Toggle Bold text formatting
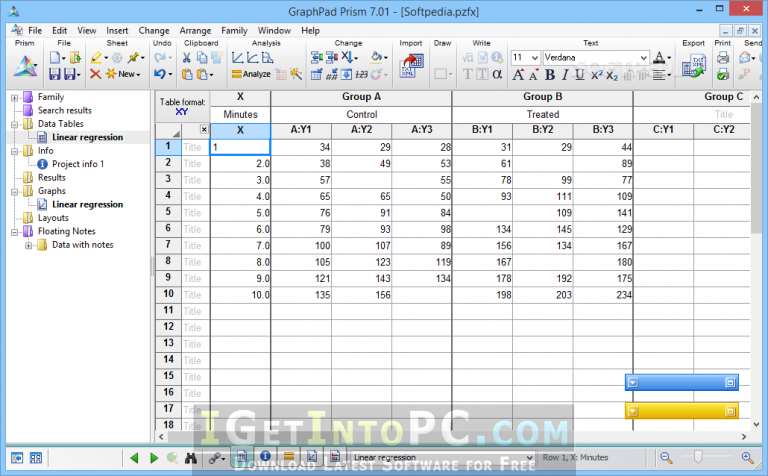The image size is (768, 476). click(550, 75)
